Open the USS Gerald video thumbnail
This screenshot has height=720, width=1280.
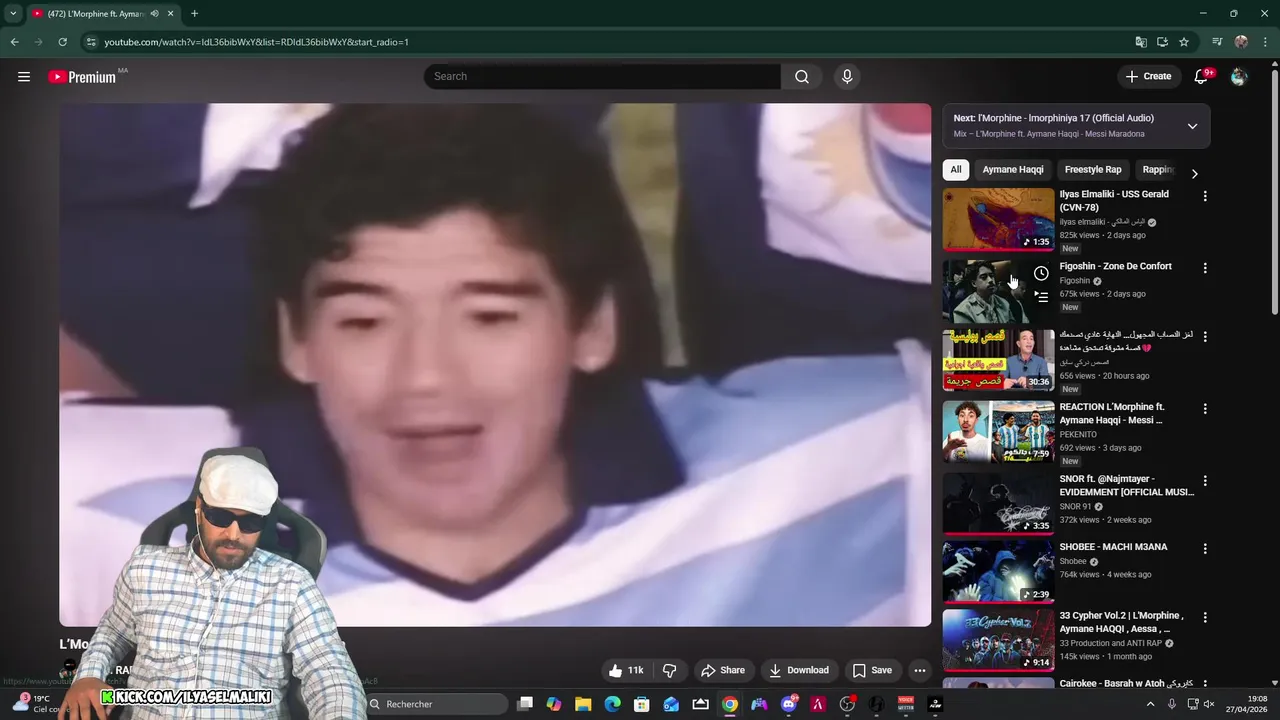tap(998, 219)
